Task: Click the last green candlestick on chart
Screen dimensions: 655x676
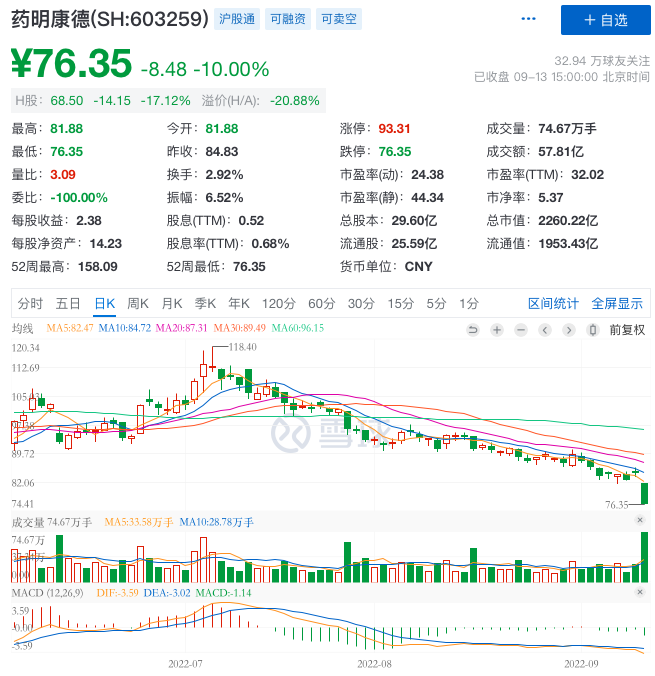Action: (645, 493)
